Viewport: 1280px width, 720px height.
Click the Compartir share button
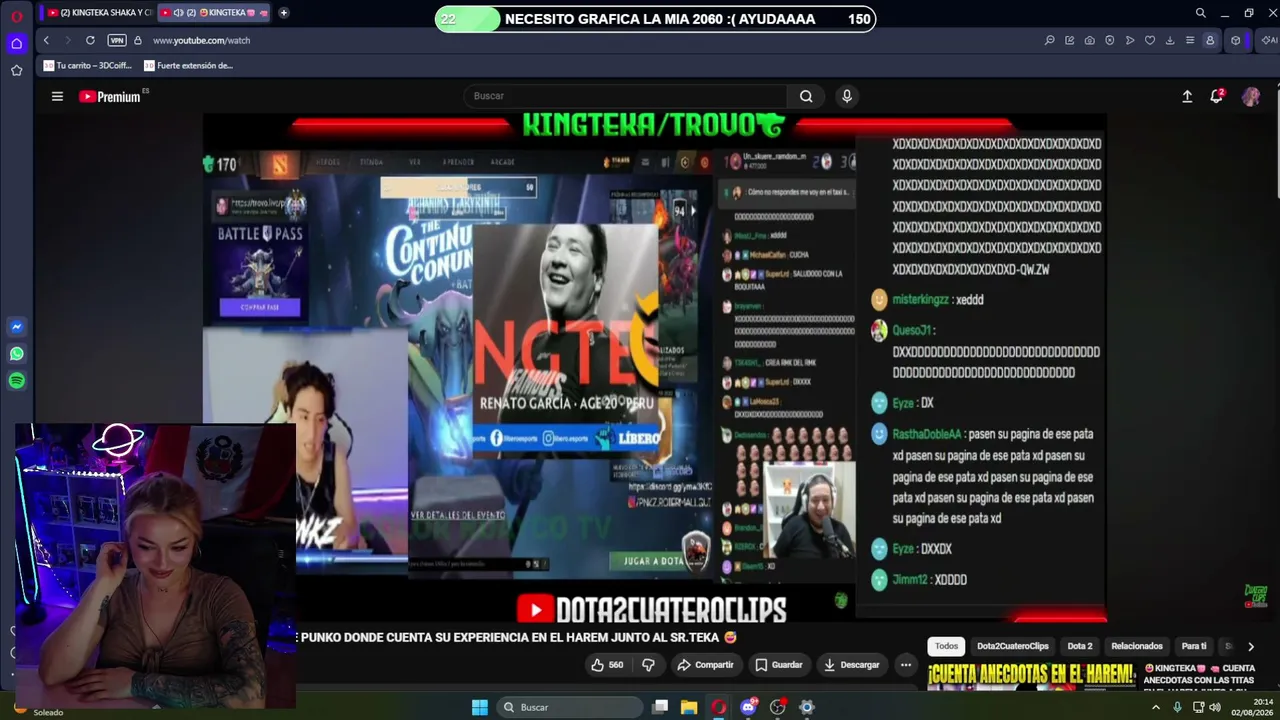[x=705, y=665]
